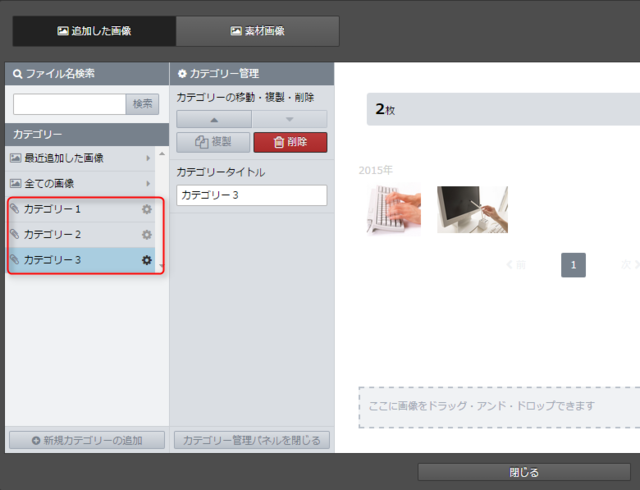
Task: Edit the カテゴリータイトル text field
Action: click(x=251, y=195)
